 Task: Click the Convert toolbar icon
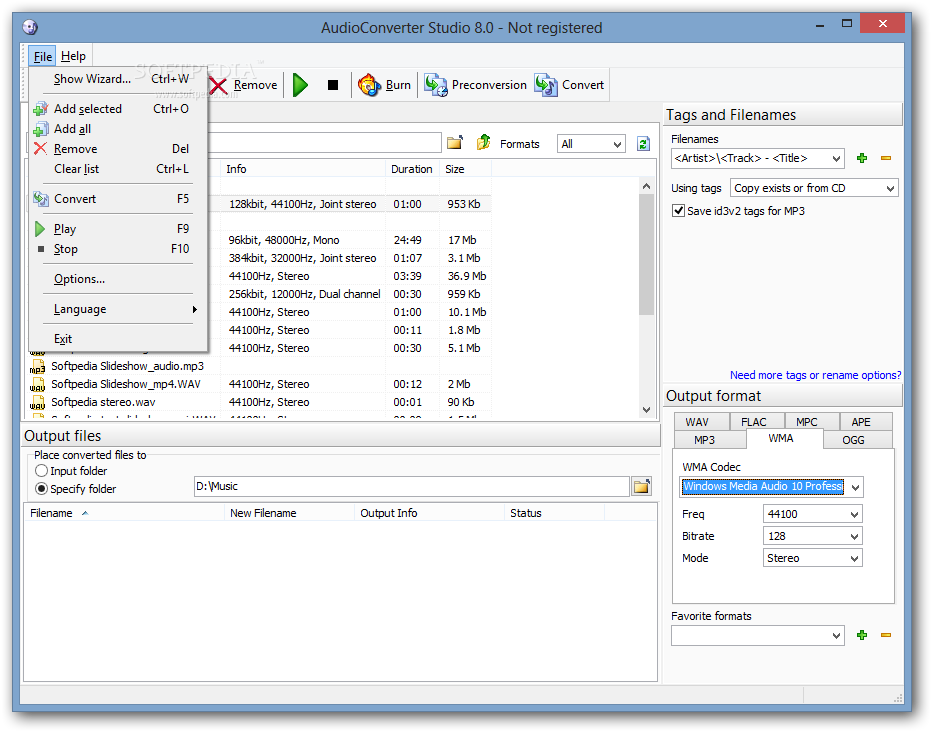pos(545,85)
